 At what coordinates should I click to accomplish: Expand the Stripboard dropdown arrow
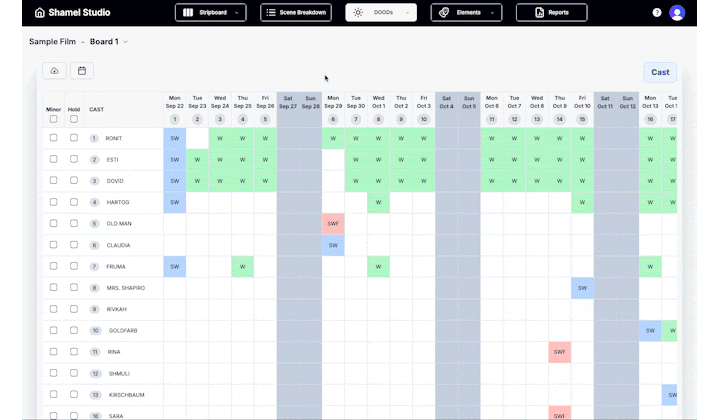[237, 13]
